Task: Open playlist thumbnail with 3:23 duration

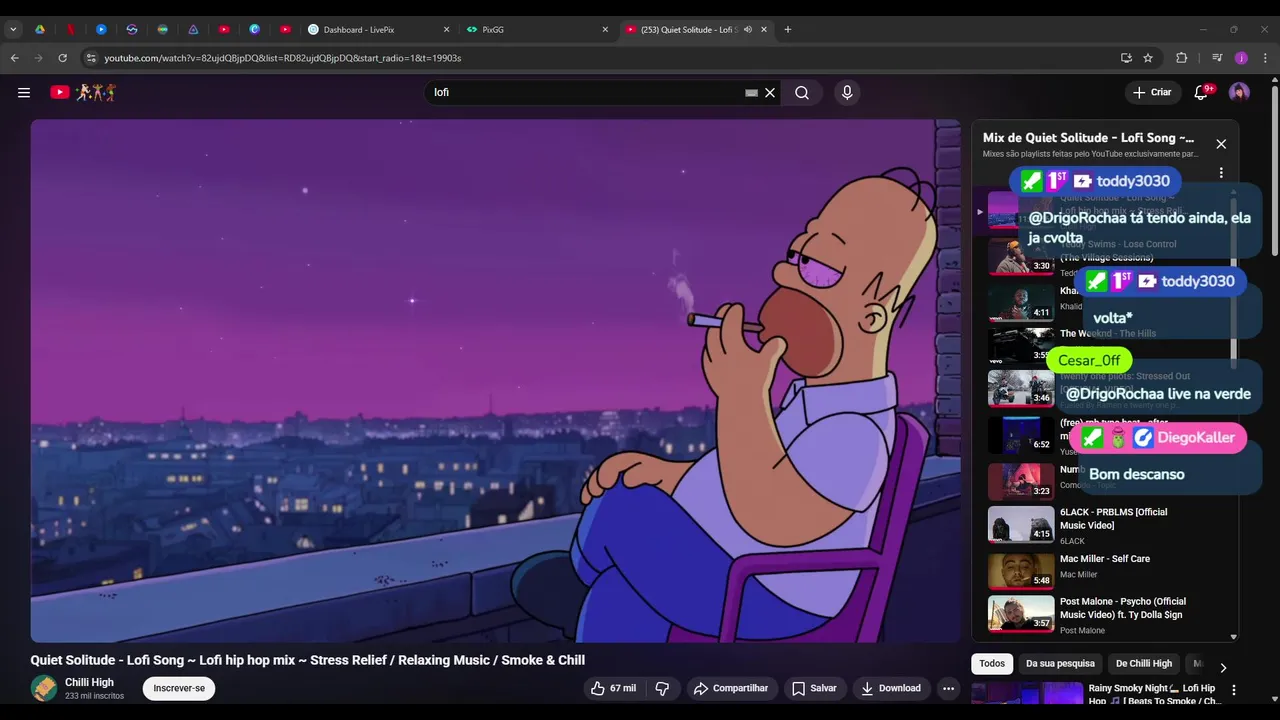Action: (x=1021, y=481)
